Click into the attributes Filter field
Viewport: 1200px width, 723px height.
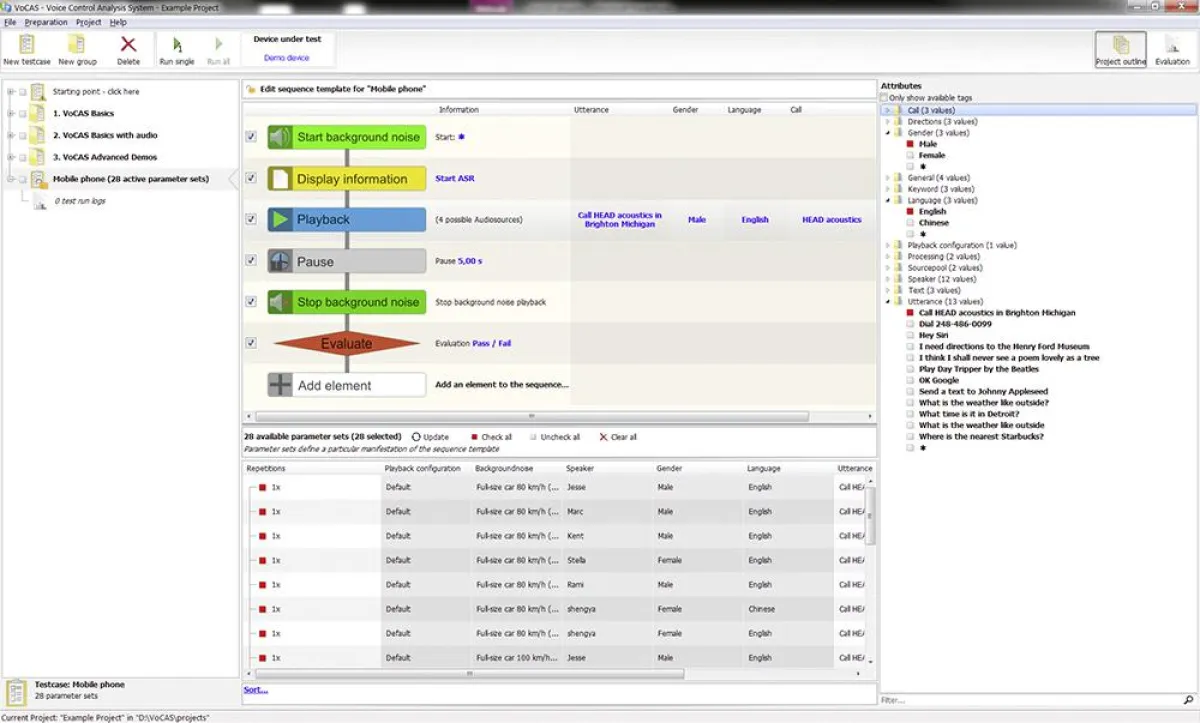click(x=1030, y=700)
